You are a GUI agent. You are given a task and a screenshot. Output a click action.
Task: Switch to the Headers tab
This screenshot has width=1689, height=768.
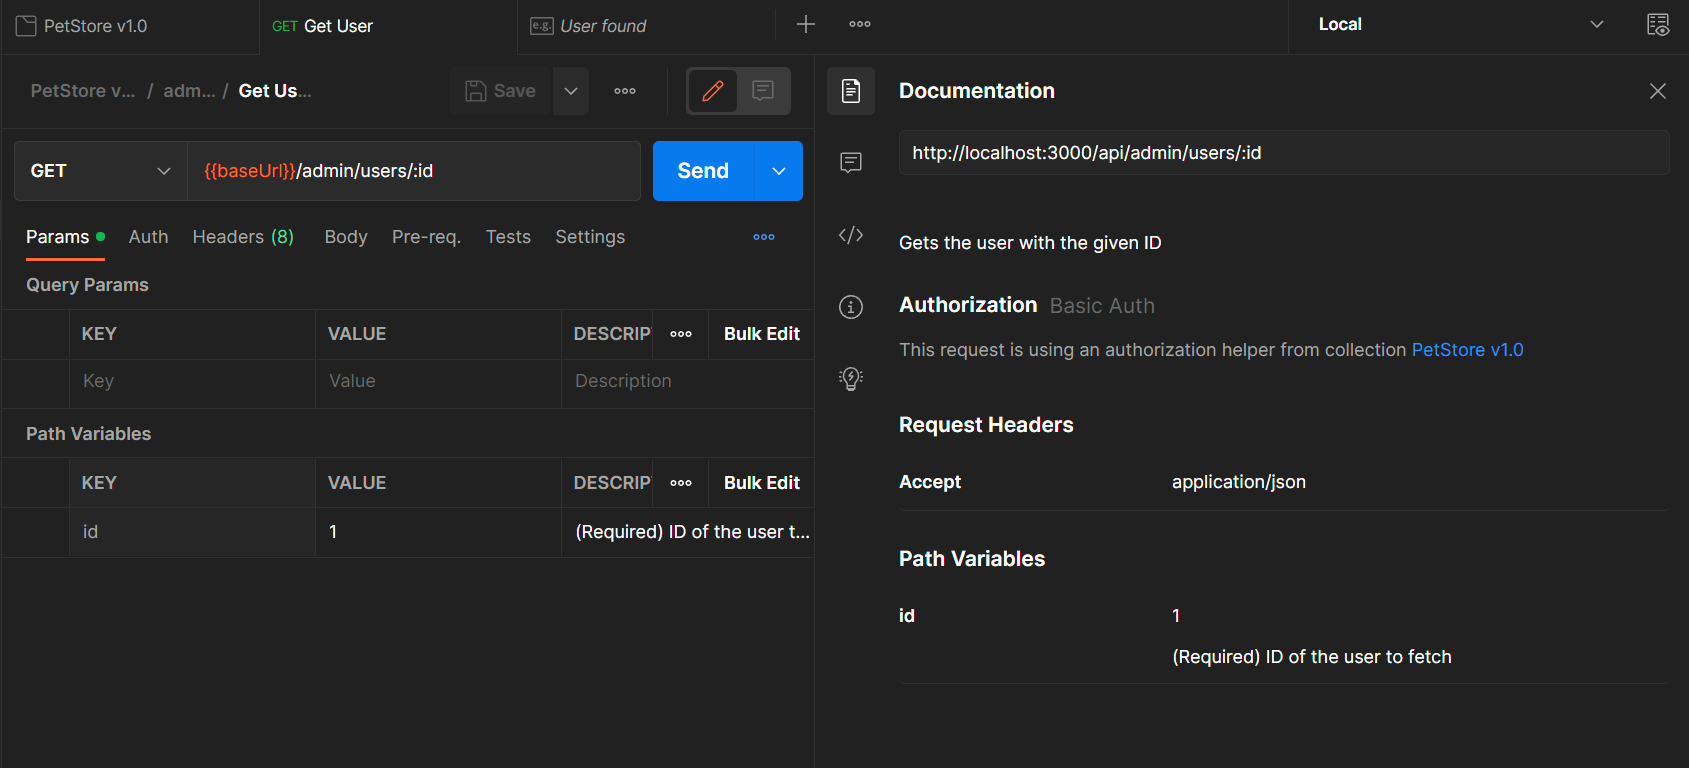(243, 237)
